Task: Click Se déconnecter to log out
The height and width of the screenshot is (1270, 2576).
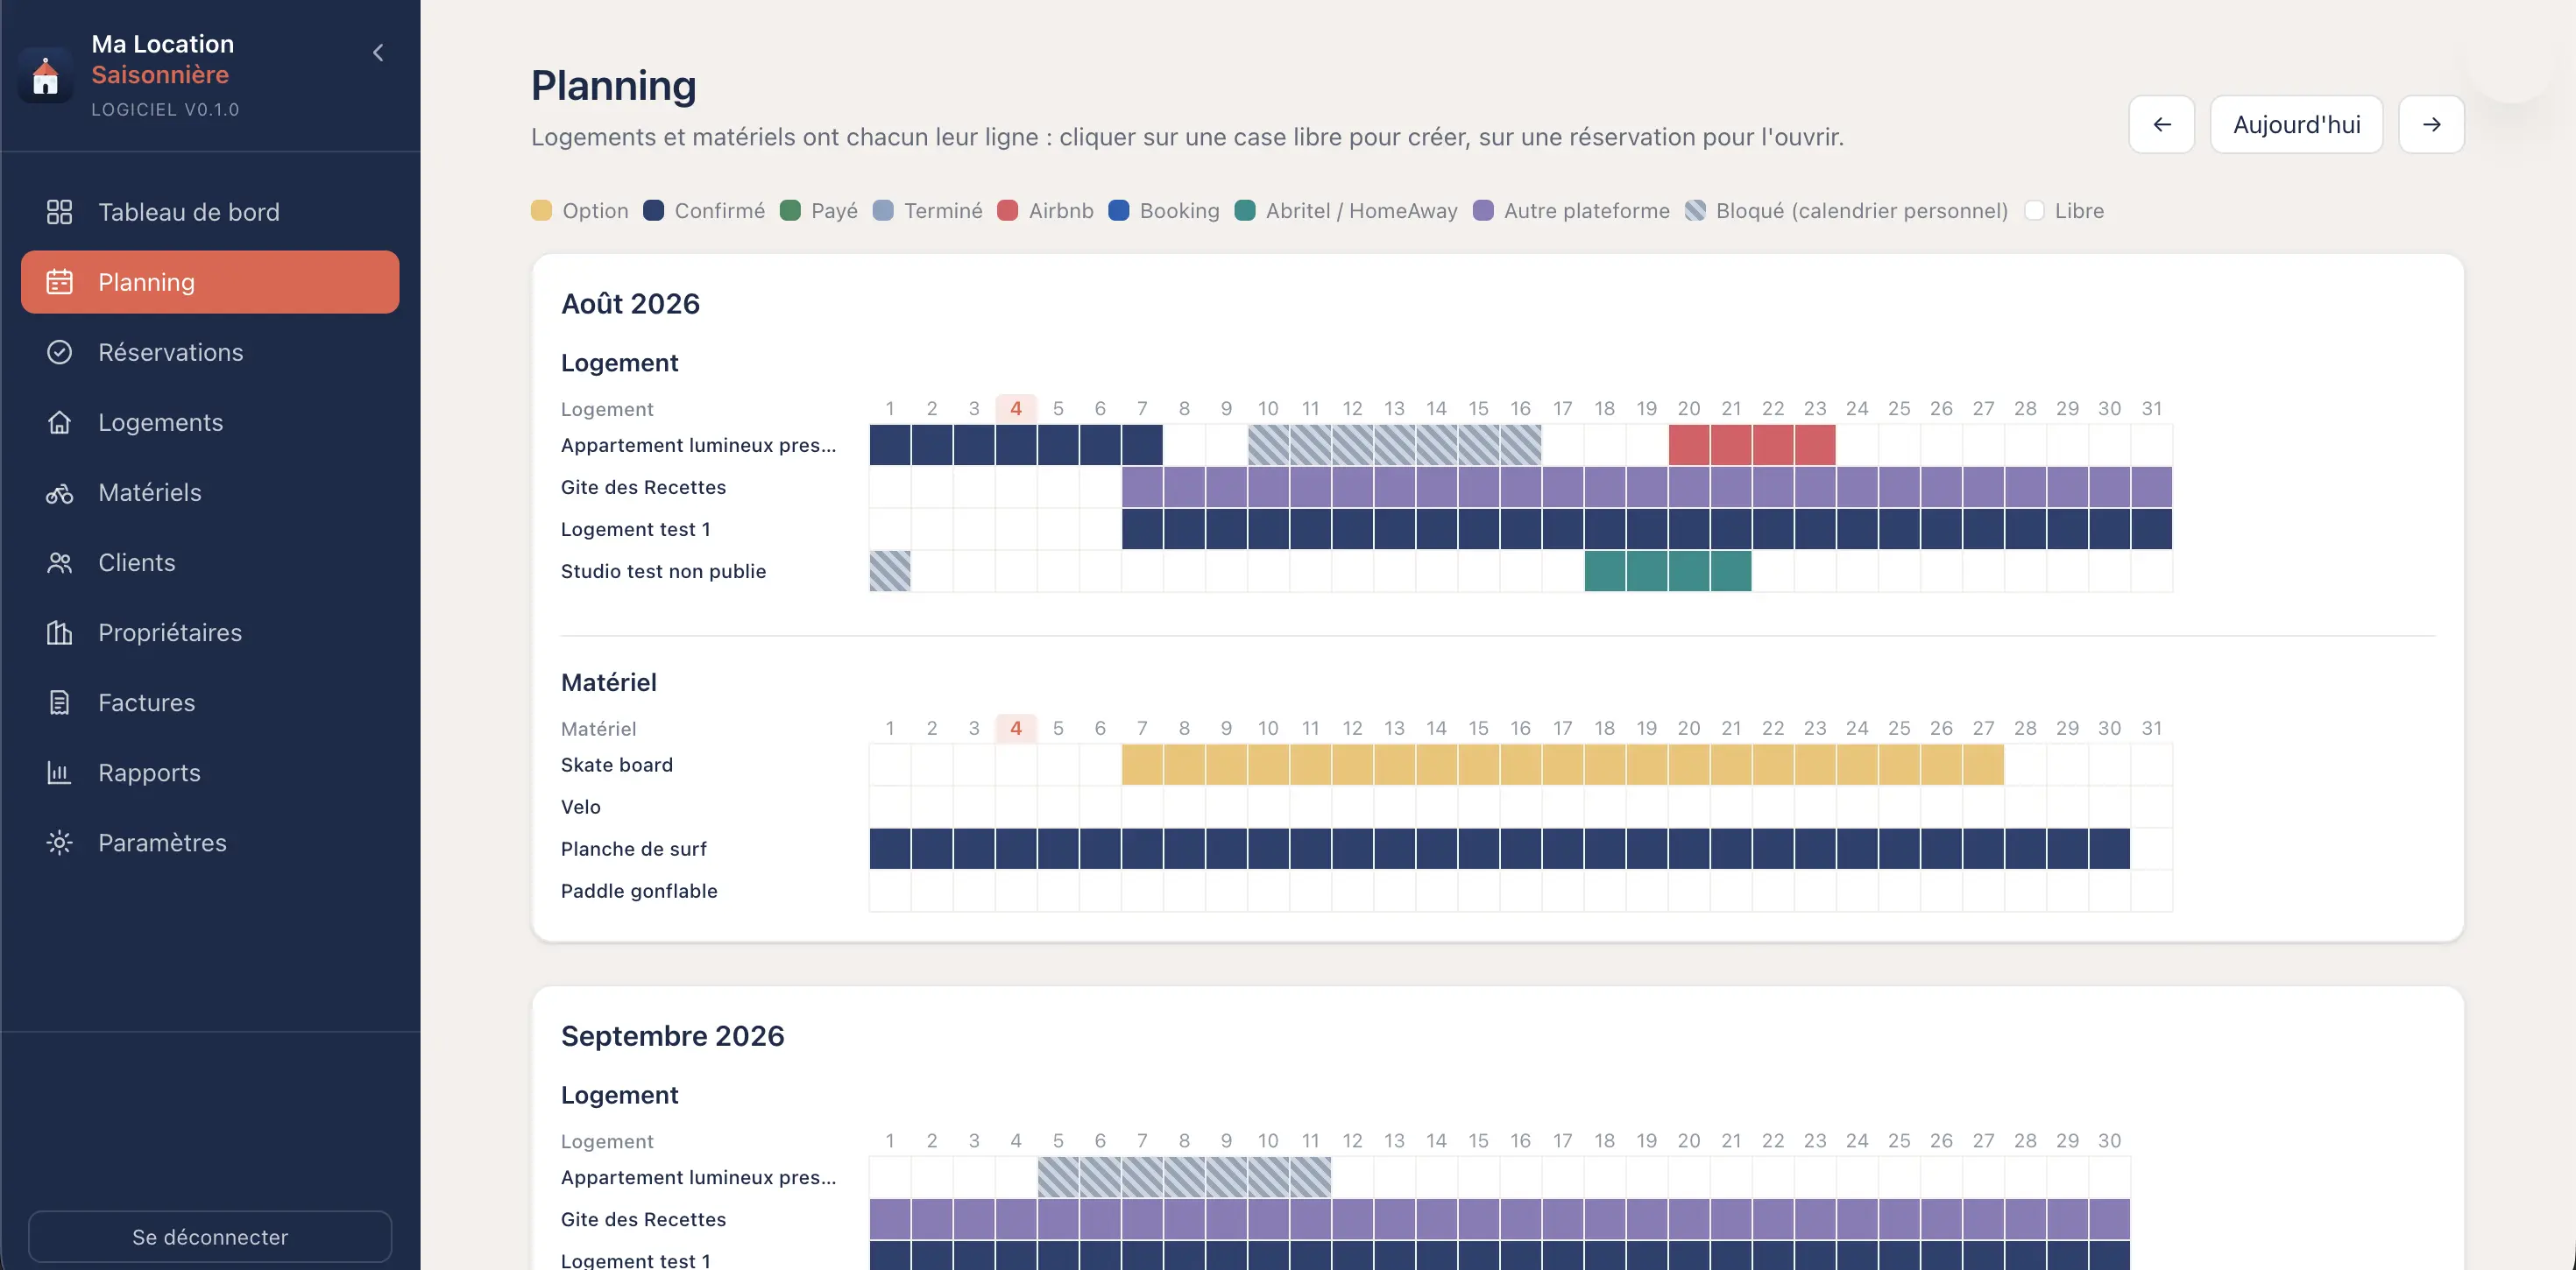Action: pyautogui.click(x=210, y=1237)
